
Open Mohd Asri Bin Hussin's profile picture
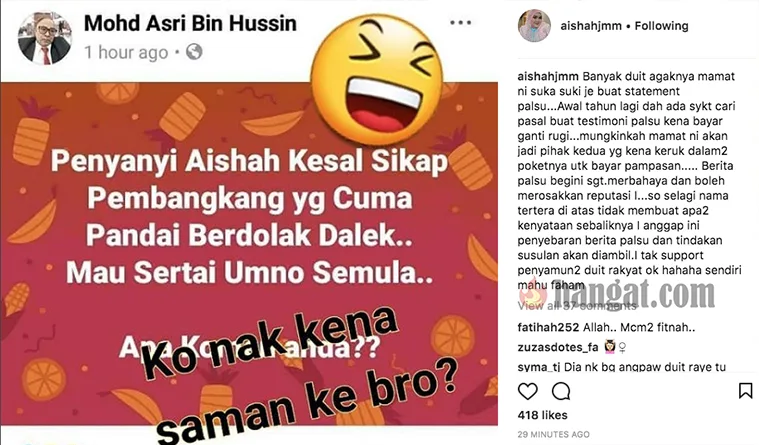click(45, 38)
